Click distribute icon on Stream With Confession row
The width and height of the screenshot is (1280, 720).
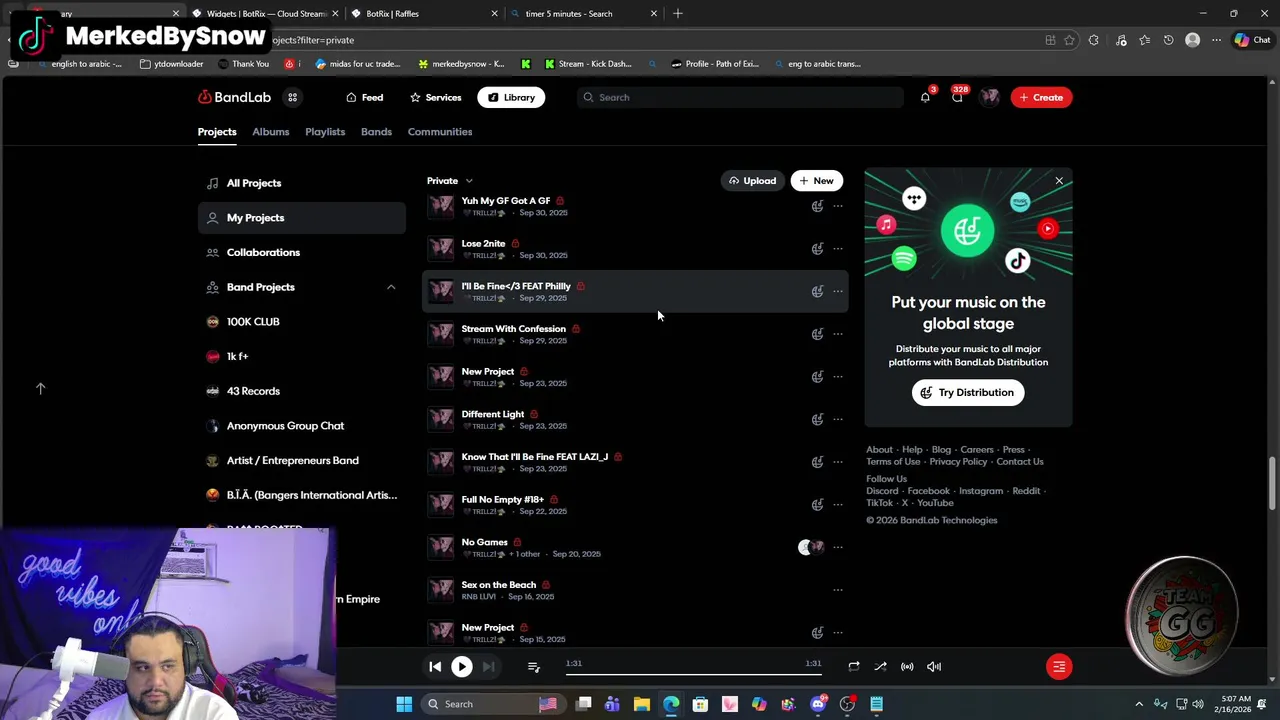tap(817, 334)
